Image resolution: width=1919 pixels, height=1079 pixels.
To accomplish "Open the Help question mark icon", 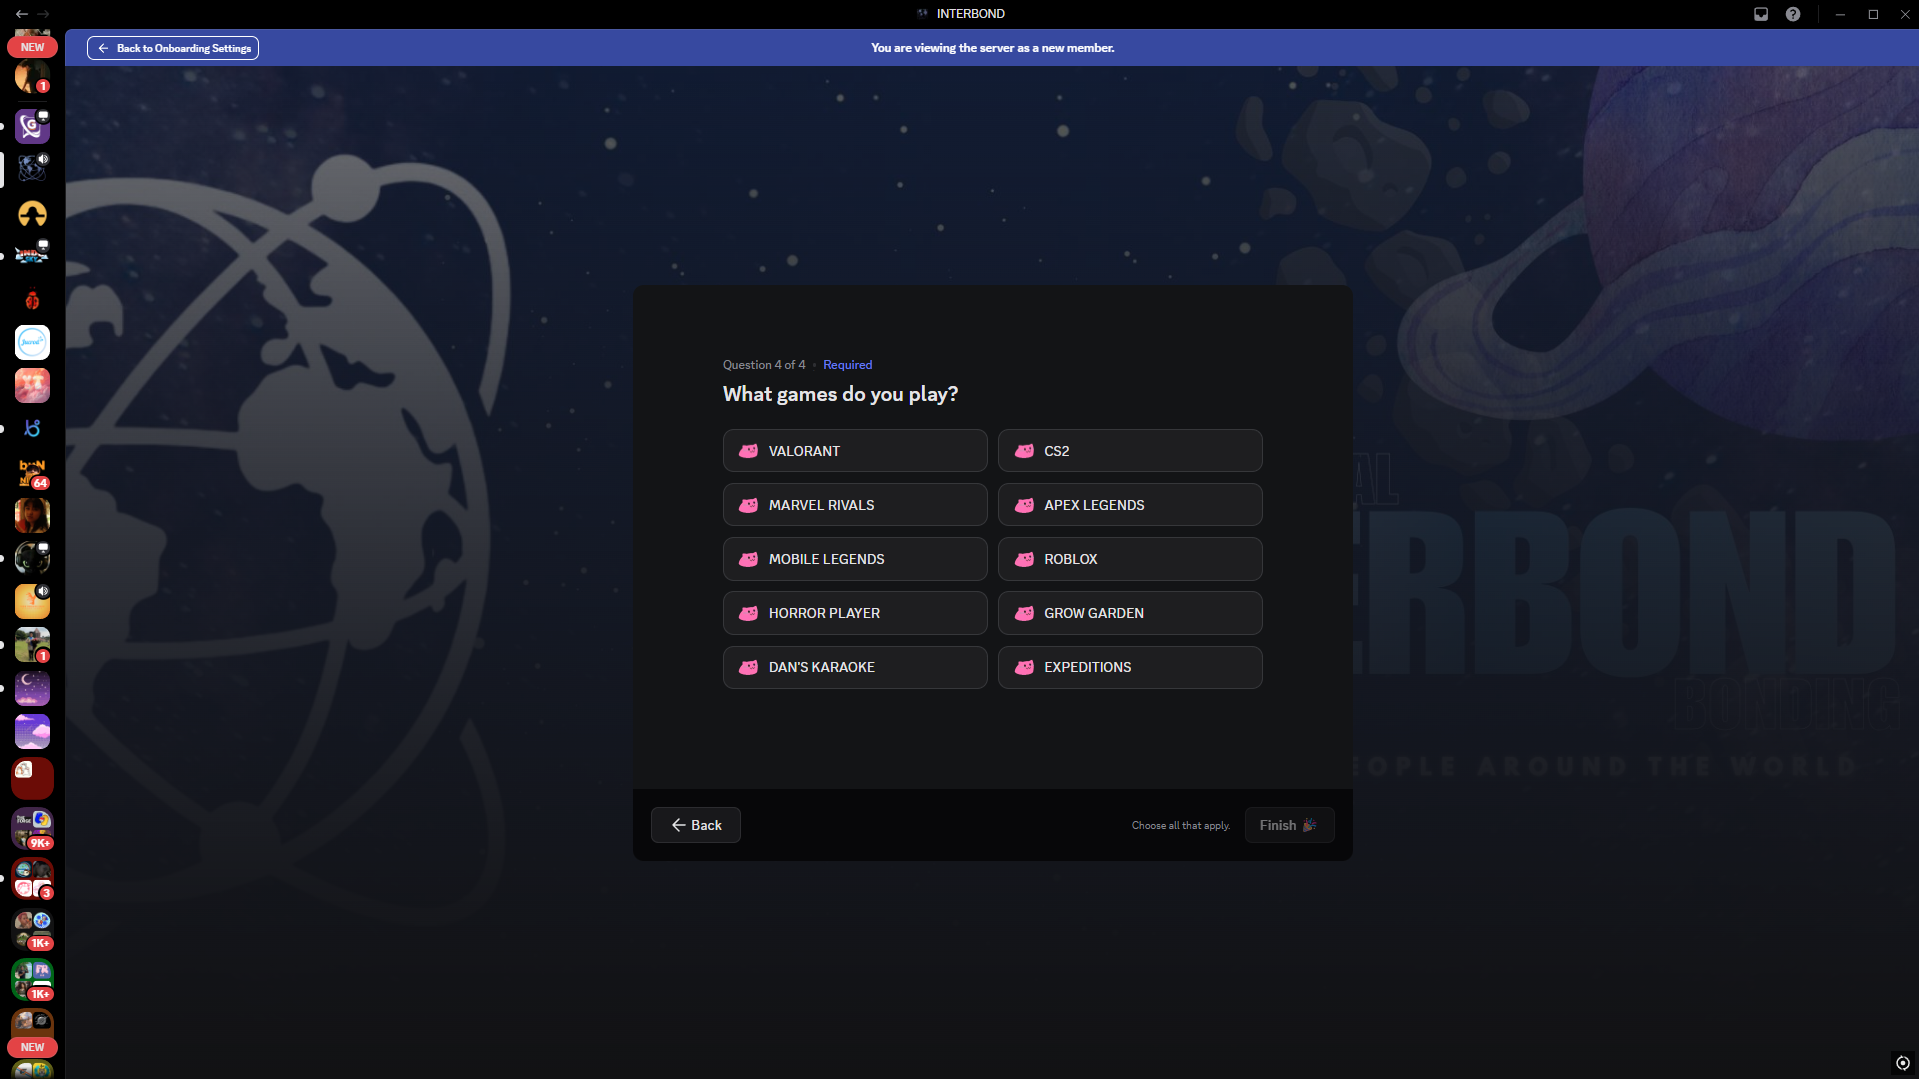I will pyautogui.click(x=1793, y=14).
